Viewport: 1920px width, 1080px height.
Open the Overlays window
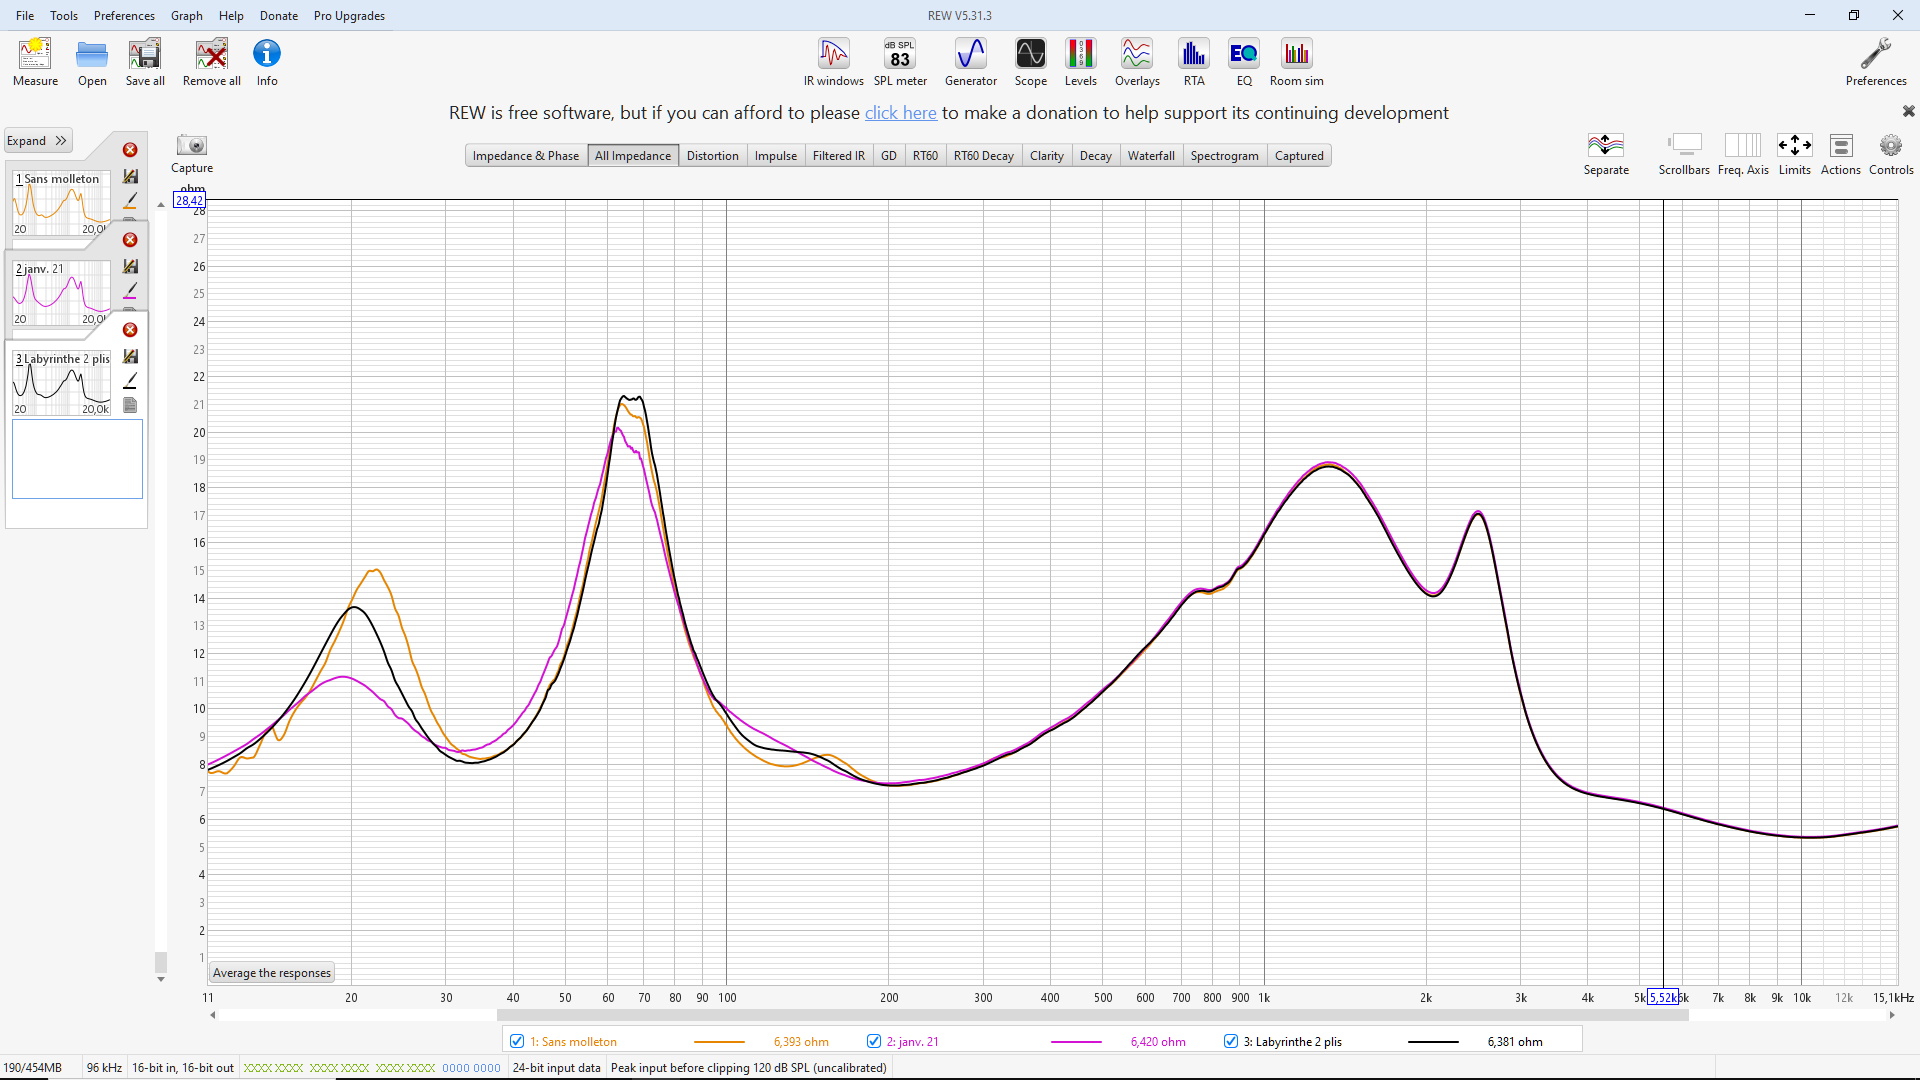pyautogui.click(x=1136, y=62)
